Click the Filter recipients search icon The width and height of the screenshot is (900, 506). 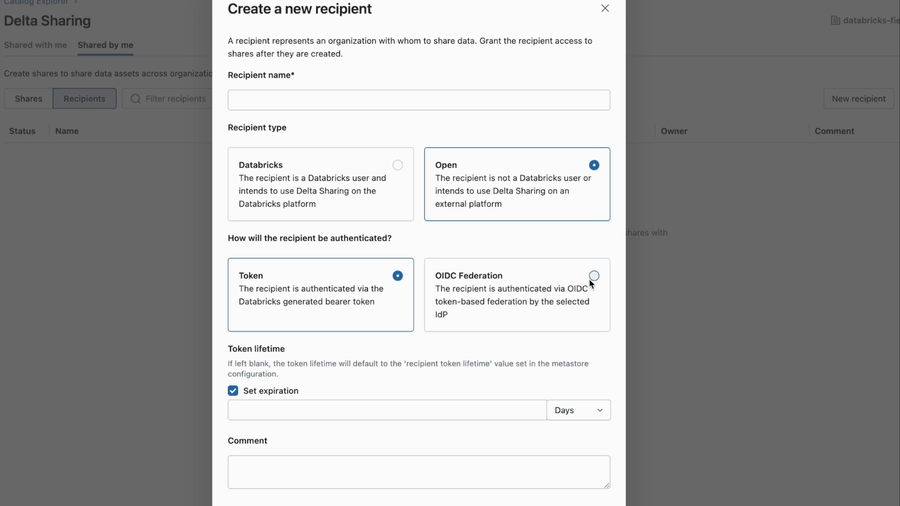click(x=136, y=99)
